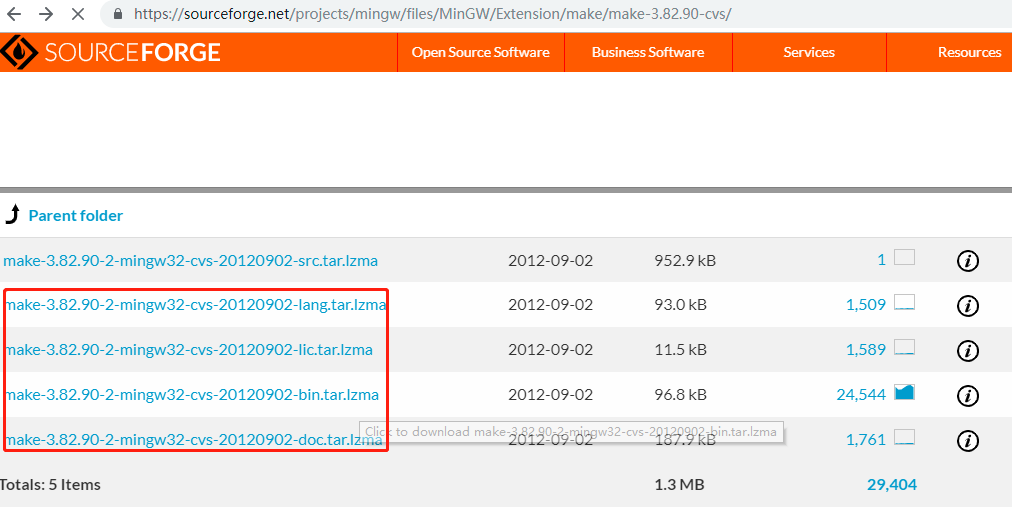1012x525 pixels.
Task: Download the src.tar.lzma file
Action: point(190,260)
